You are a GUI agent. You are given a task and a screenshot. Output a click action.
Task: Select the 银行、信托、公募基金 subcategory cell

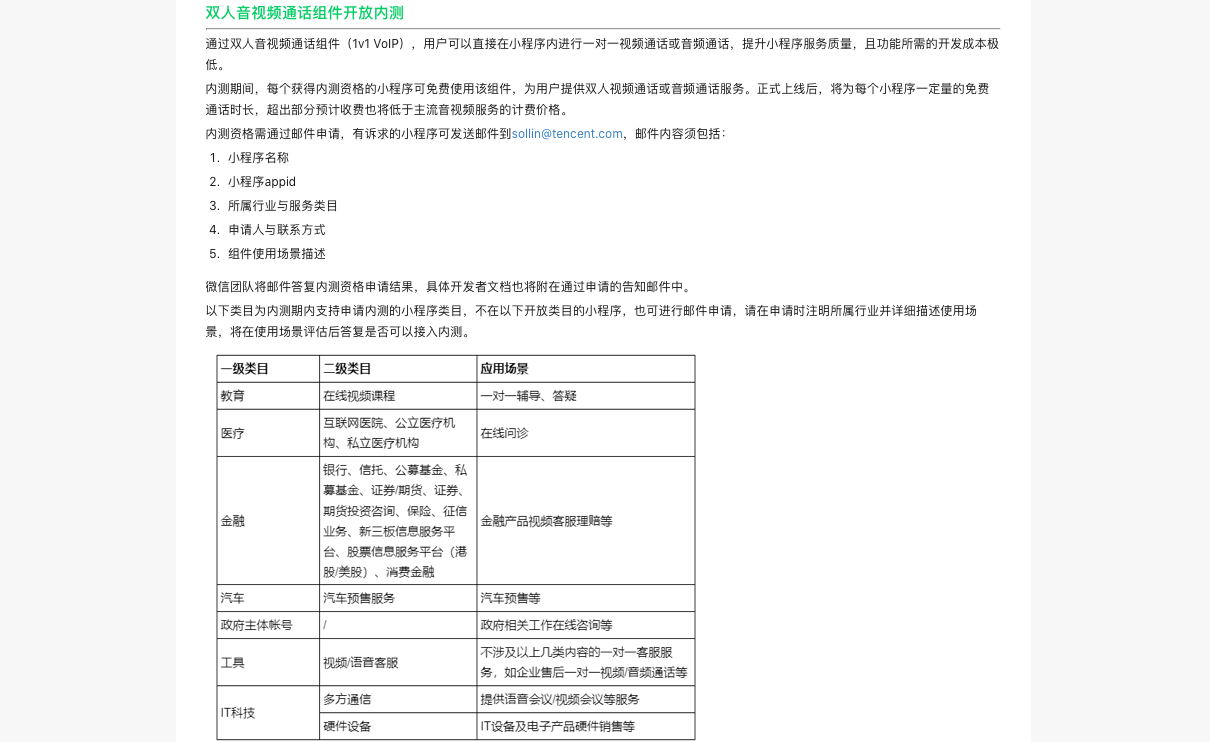[398, 521]
